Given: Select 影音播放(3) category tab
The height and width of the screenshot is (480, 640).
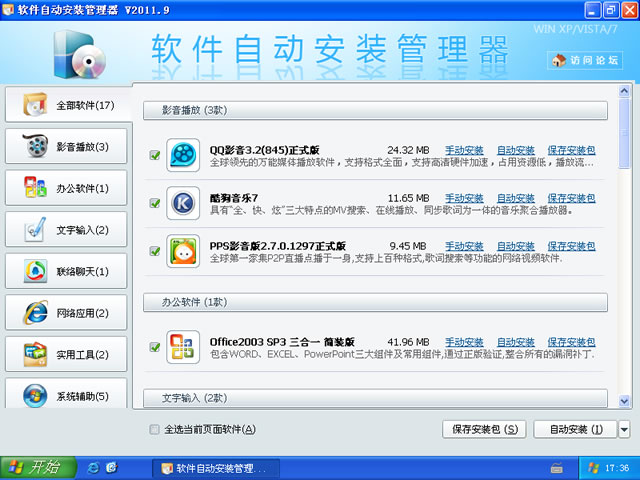Looking at the screenshot, I should tap(67, 146).
